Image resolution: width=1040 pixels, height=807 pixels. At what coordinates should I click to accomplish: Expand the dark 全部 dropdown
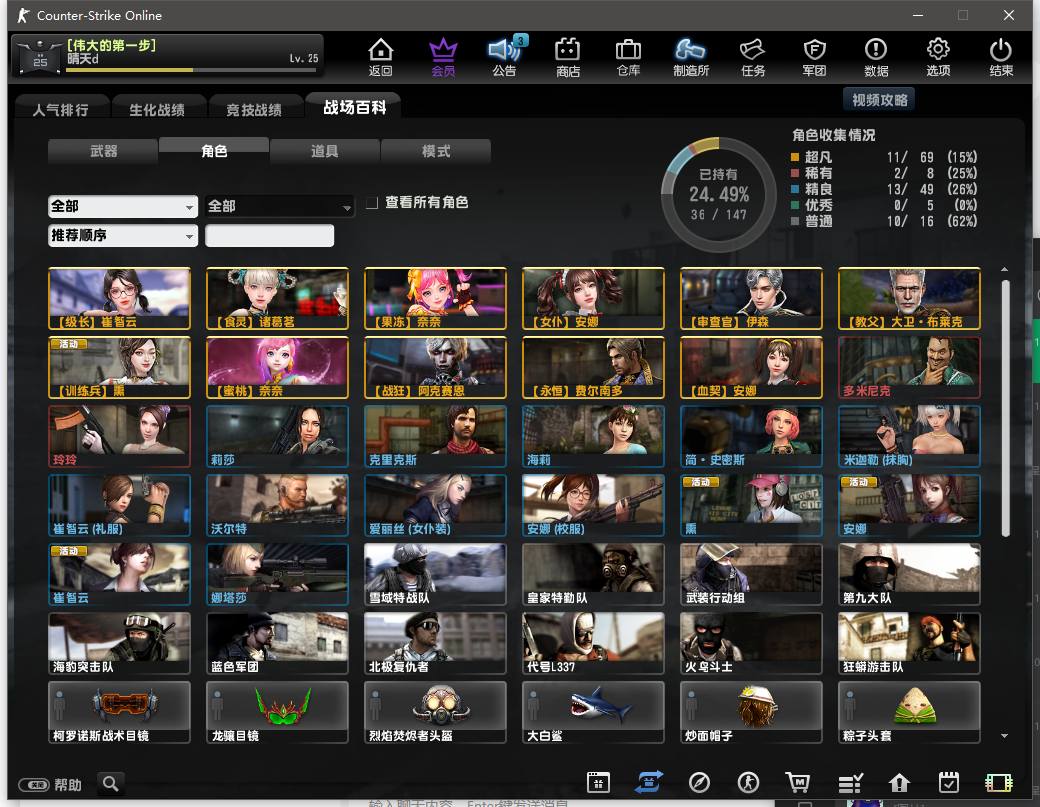click(x=280, y=206)
